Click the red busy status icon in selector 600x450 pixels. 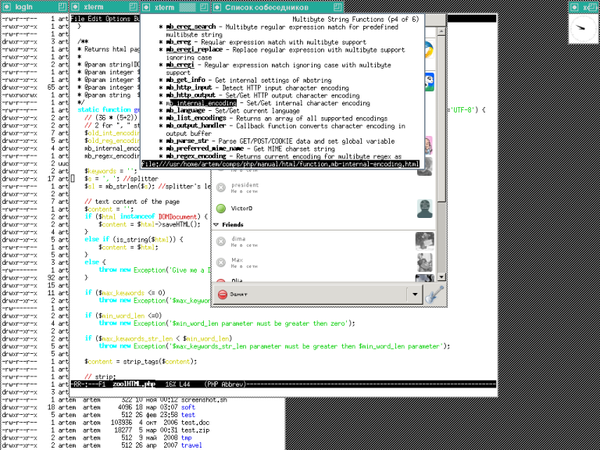(x=222, y=295)
